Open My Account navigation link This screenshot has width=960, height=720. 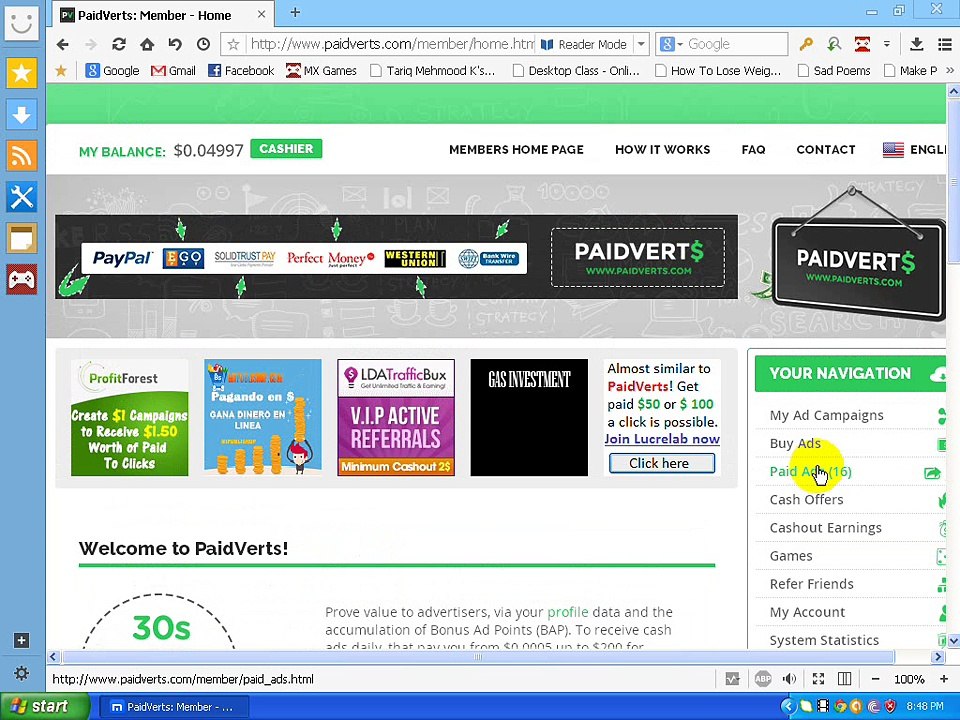coord(807,612)
